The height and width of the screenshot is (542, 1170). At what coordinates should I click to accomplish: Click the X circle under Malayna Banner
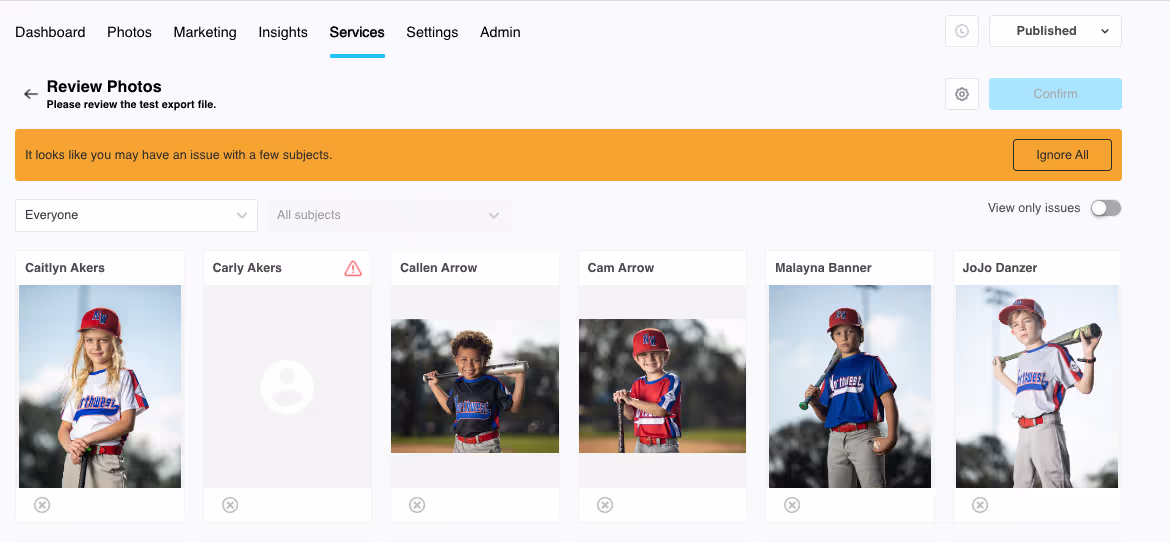click(792, 505)
